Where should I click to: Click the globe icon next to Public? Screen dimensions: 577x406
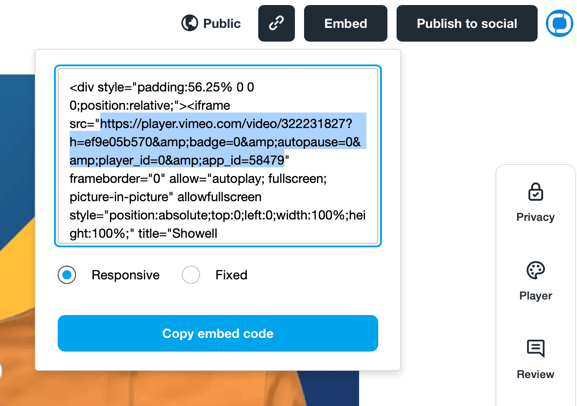190,23
